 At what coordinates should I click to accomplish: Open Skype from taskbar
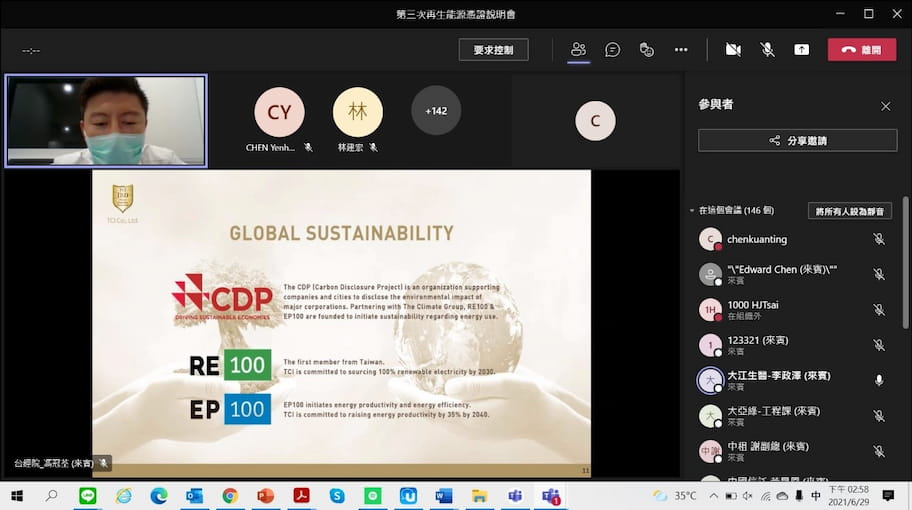[x=337, y=496]
